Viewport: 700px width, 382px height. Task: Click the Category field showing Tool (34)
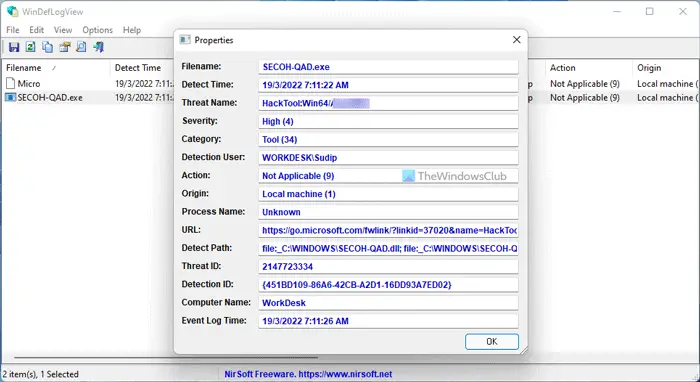click(388, 140)
